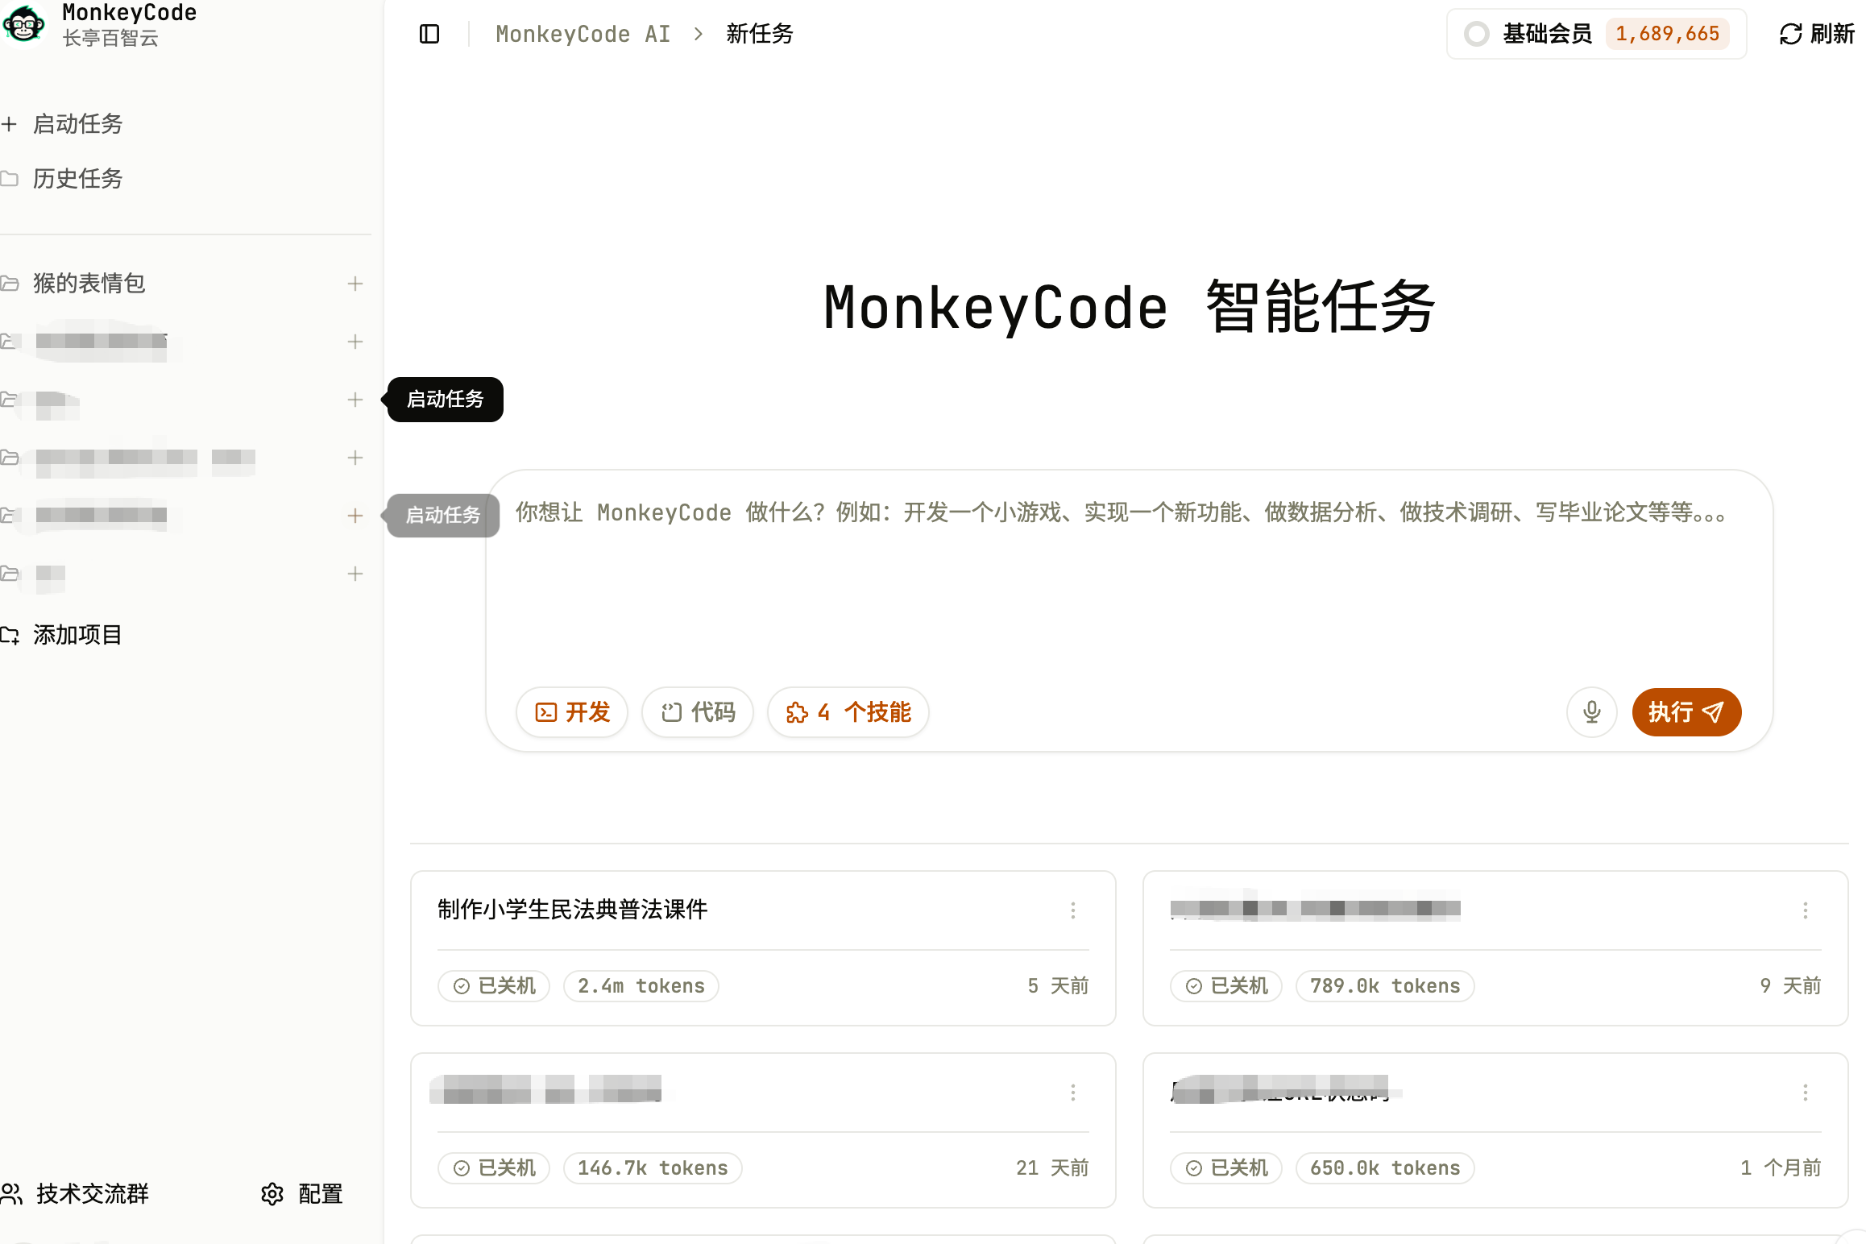Viewport: 1866px width, 1244px height.
Task: Open three-dot menu on the 146.7k tokens card
Action: point(1073,1092)
